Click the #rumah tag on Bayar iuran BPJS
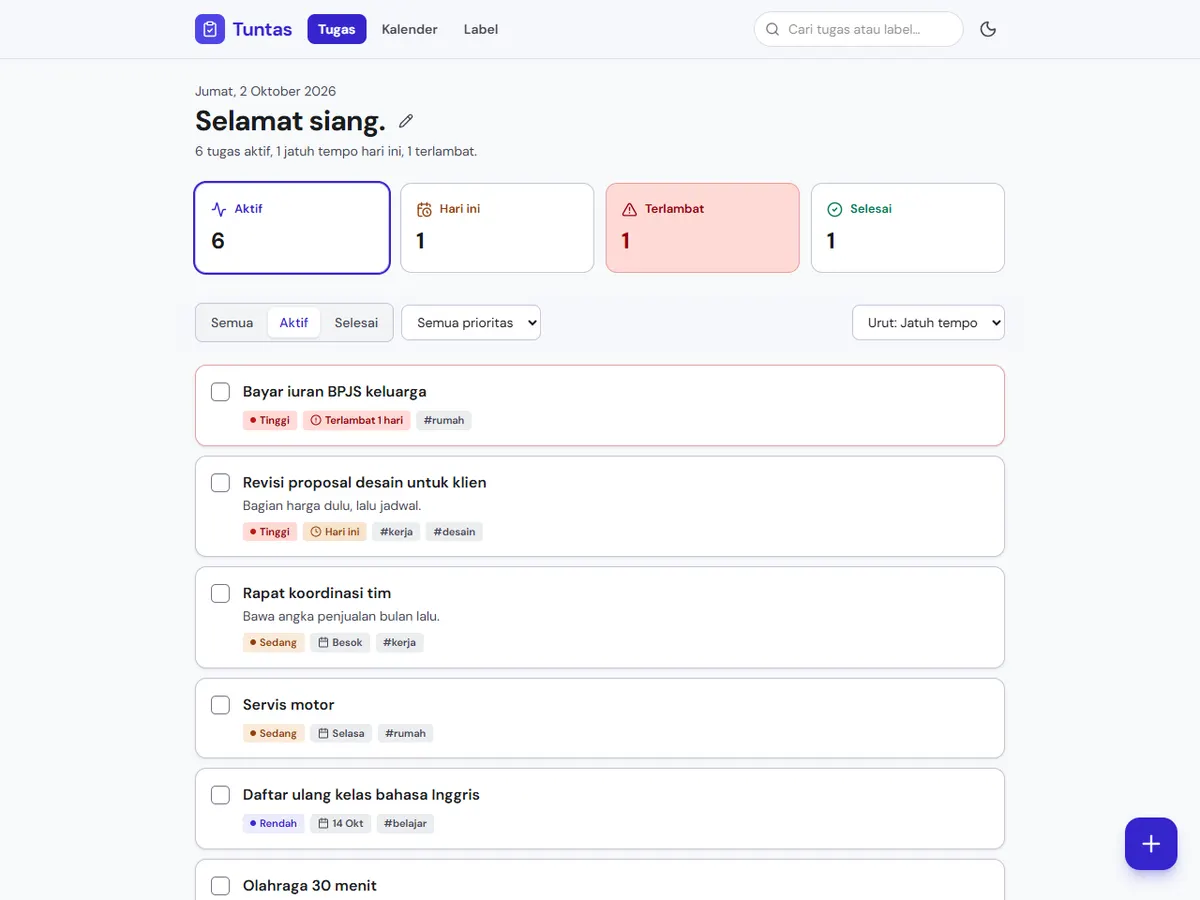 (x=444, y=420)
